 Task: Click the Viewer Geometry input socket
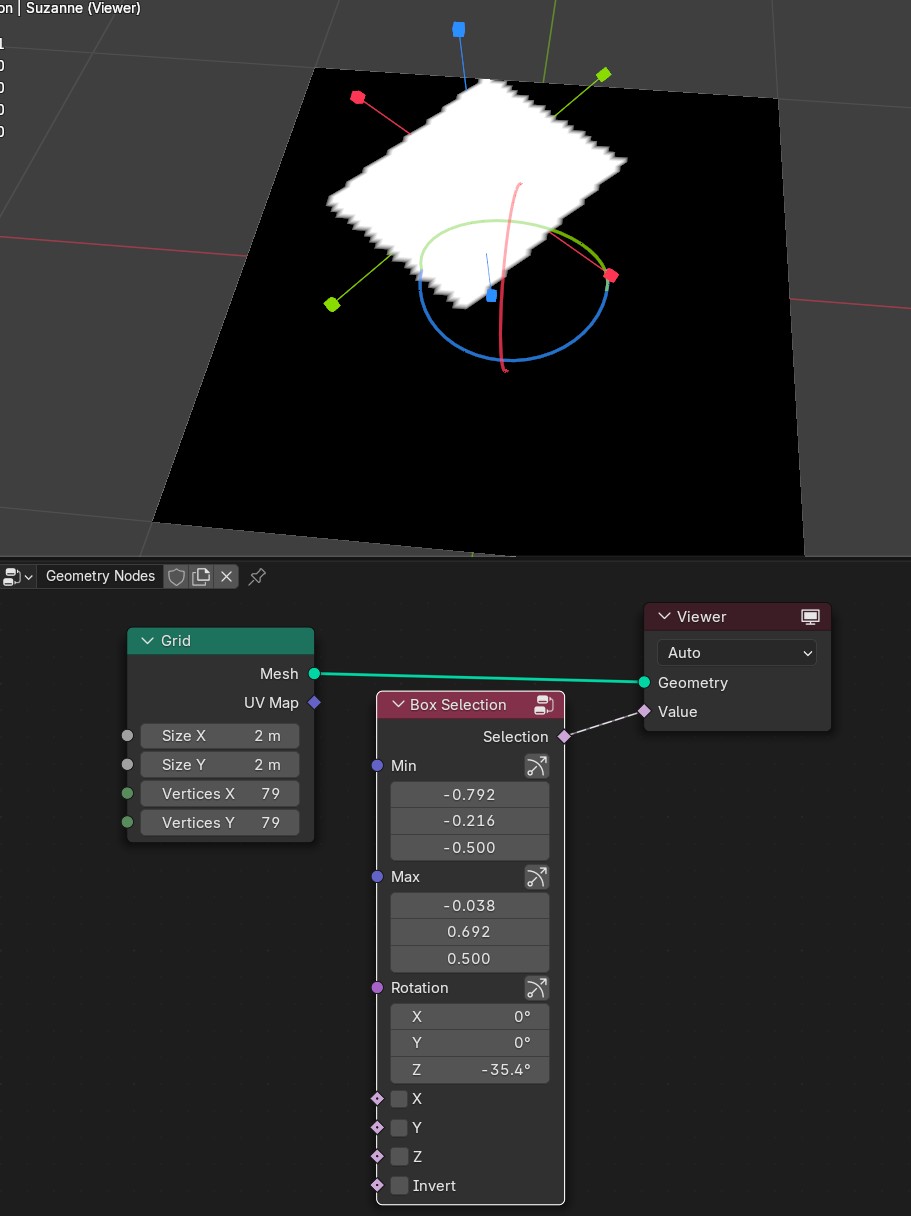tap(644, 683)
